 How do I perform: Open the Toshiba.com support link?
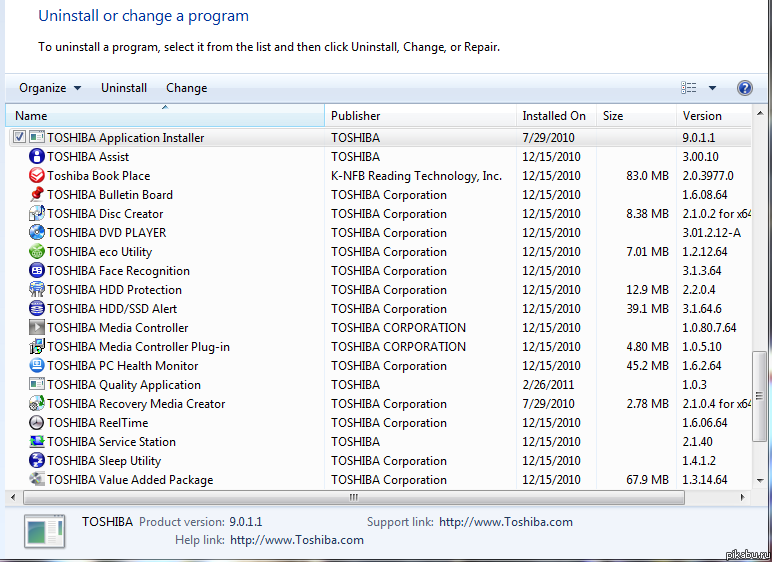(x=505, y=522)
